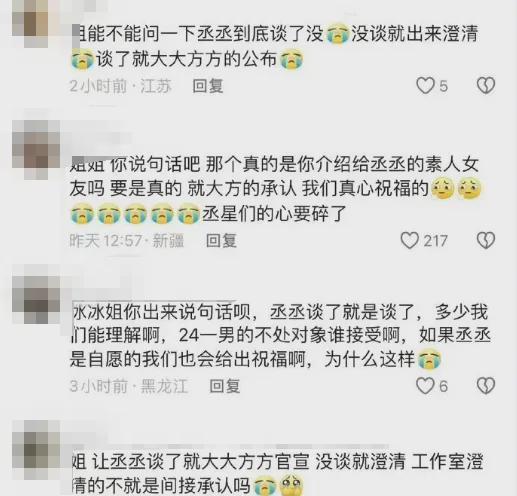517x496 pixels.
Task: Tap broken heart on the Xinjiang comment
Action: click(x=486, y=240)
